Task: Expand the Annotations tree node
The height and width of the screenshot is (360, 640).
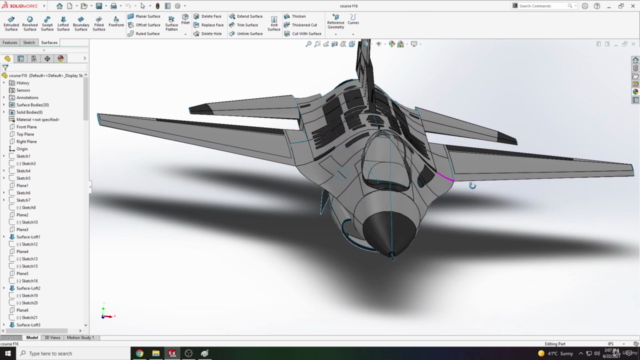Action: click(4, 98)
